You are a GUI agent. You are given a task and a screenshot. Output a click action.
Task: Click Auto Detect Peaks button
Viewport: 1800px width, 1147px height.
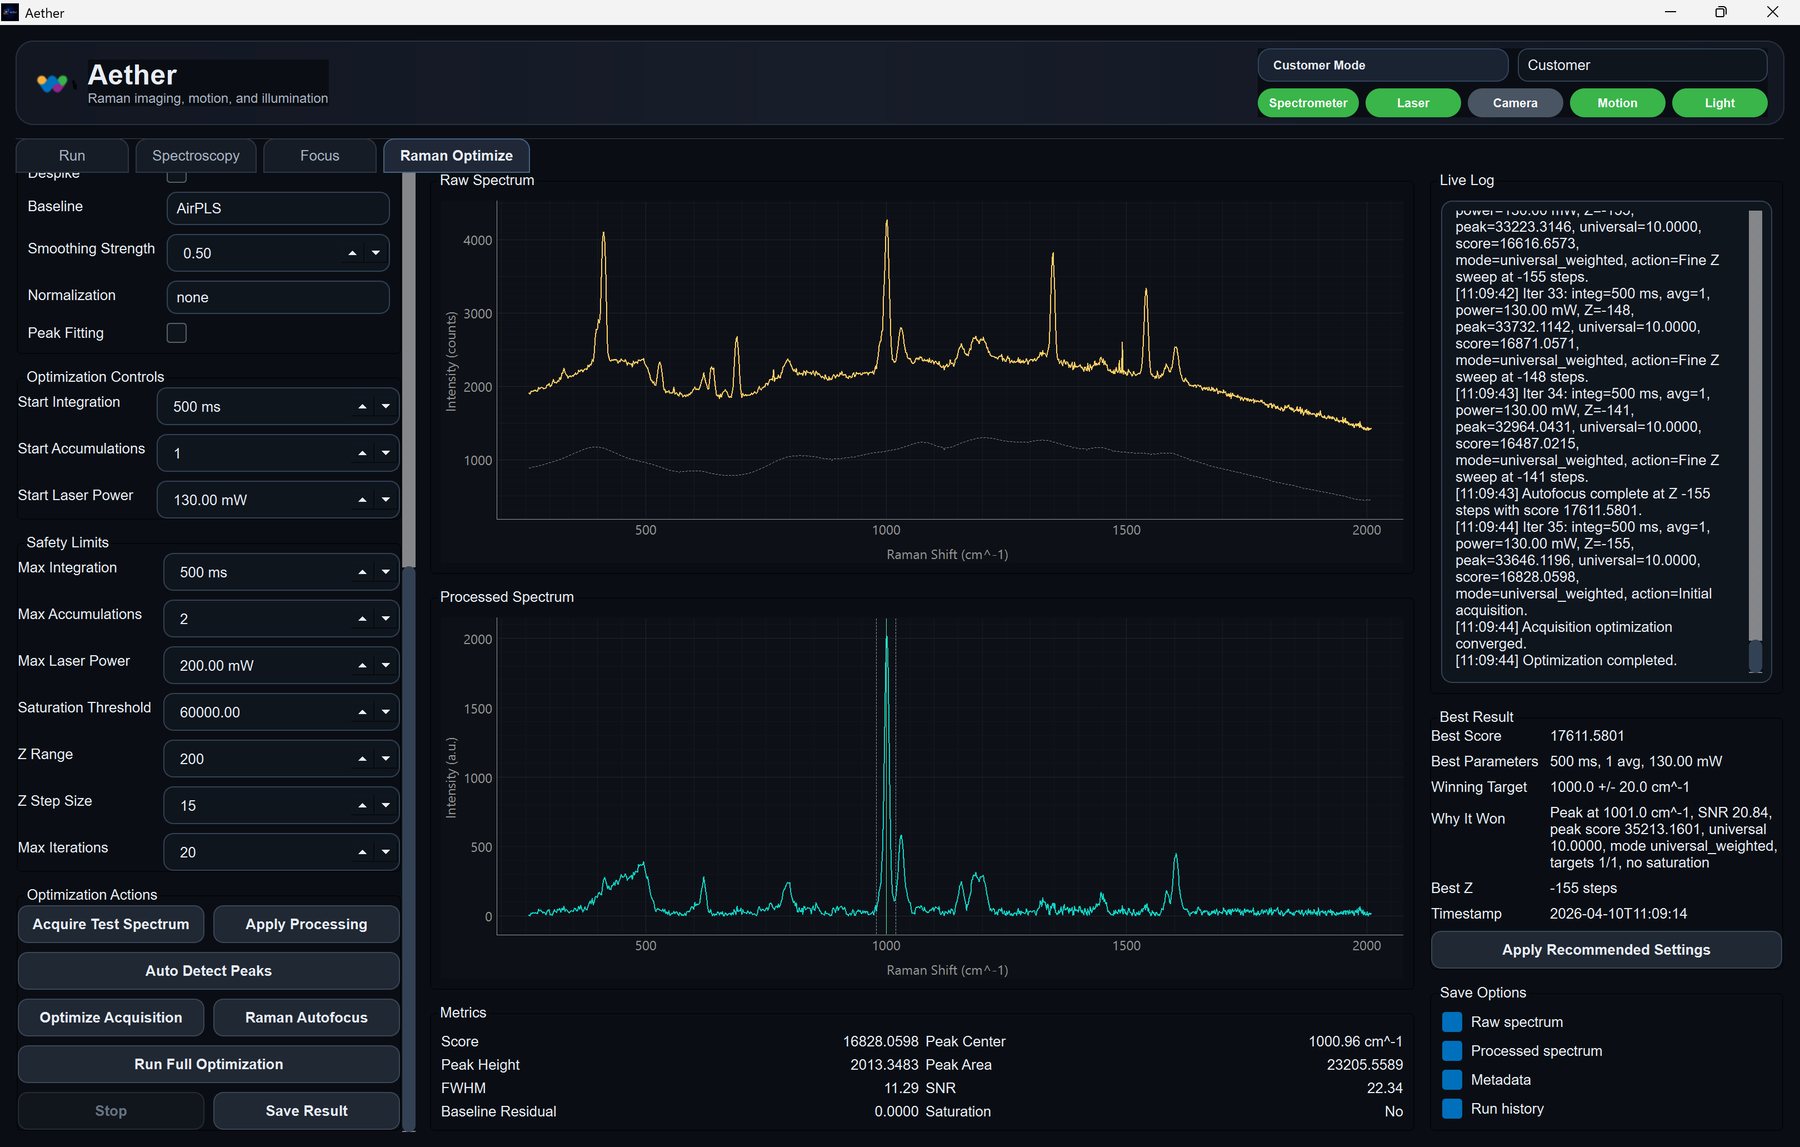coord(209,971)
